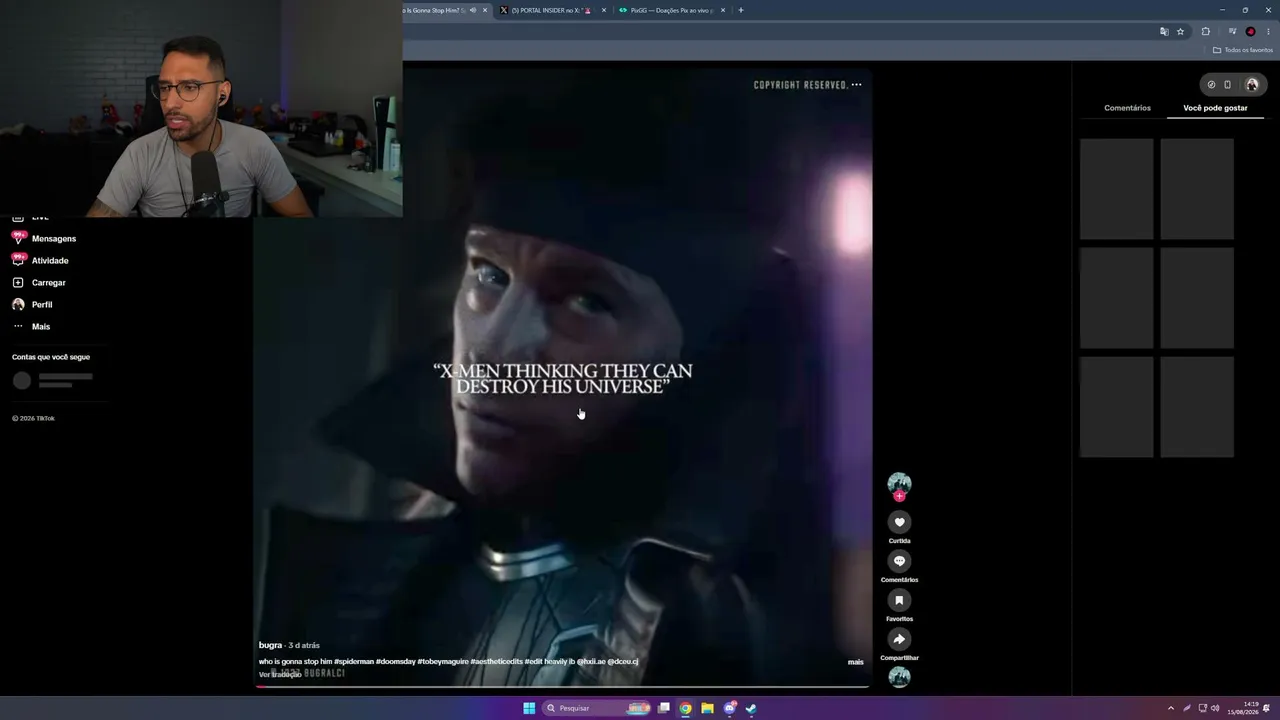Image resolution: width=1280 pixels, height=720 pixels.
Task: Open File Explorer from the taskbar
Action: coord(707,708)
